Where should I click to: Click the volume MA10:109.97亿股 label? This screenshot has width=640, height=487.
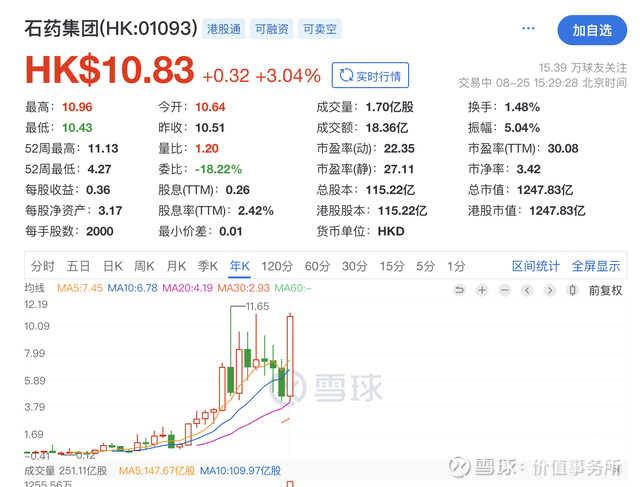coord(240,471)
